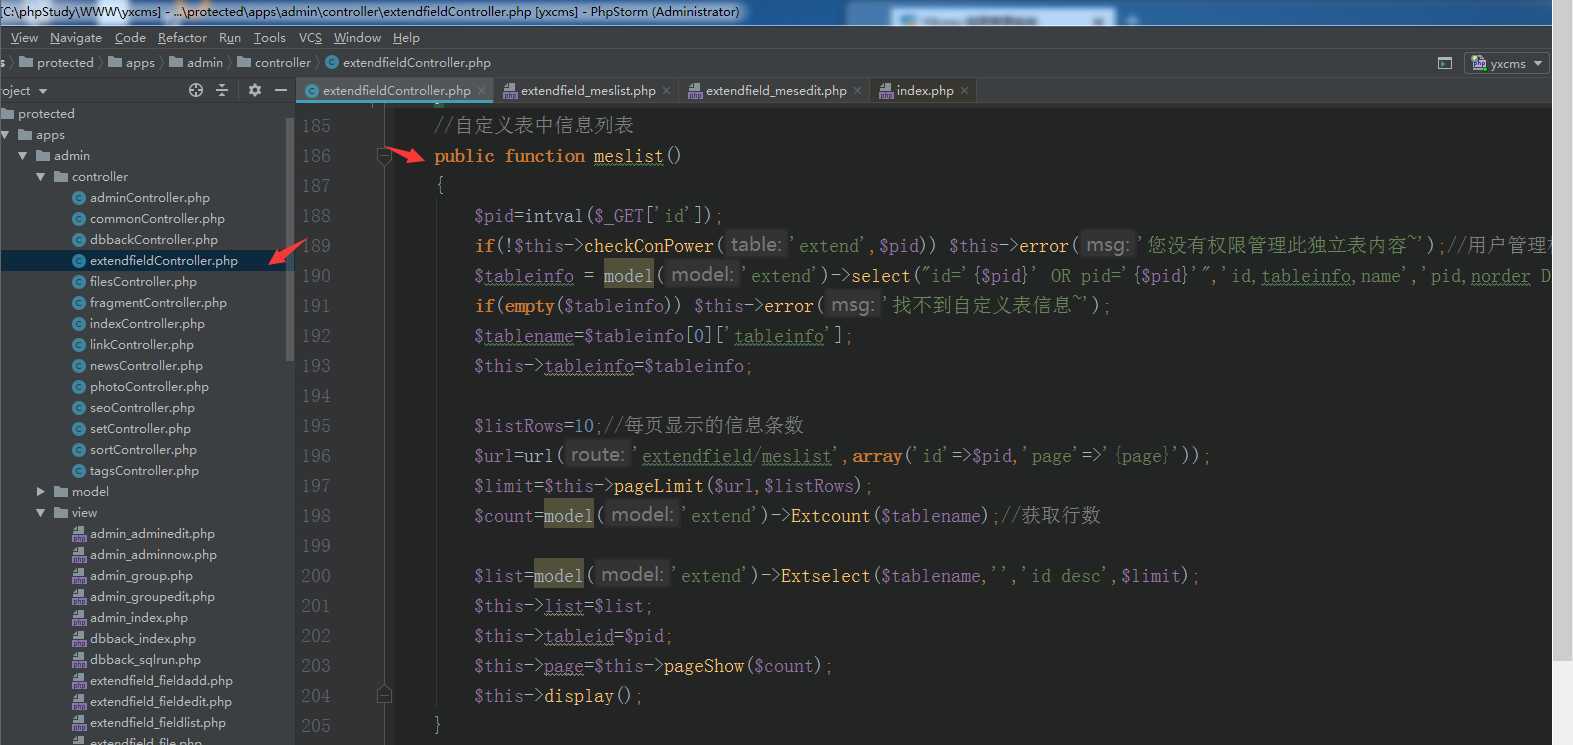Close the extendfieldController.php tab
Screen dimensions: 1573x745
[481, 90]
